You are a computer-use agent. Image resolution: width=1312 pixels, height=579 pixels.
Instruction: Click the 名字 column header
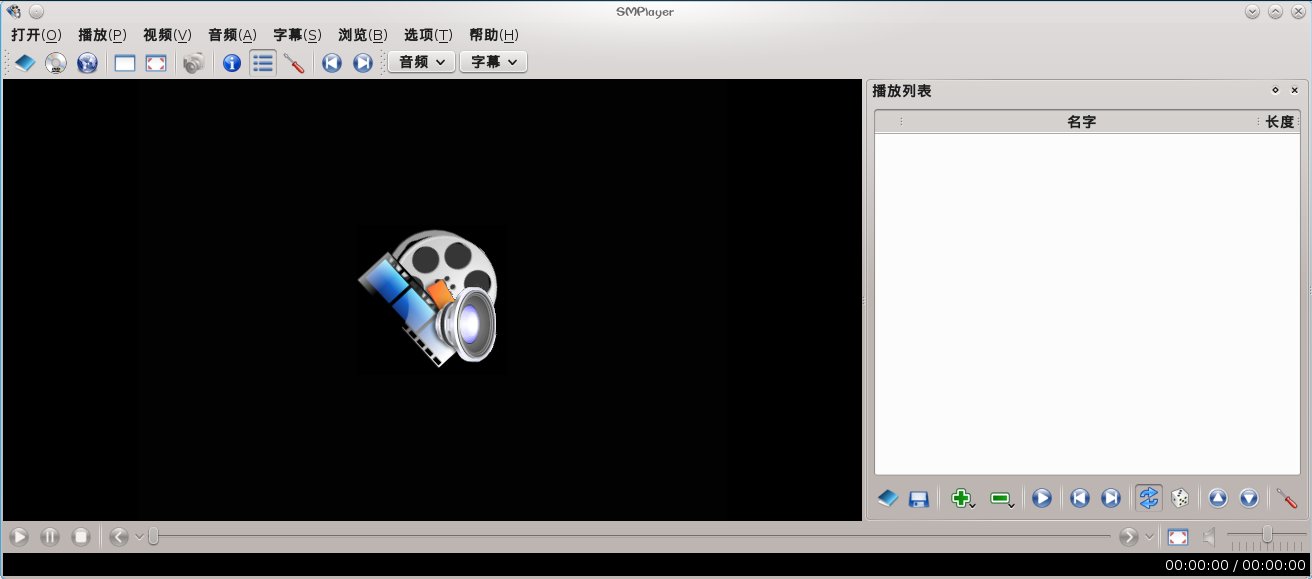(1081, 122)
